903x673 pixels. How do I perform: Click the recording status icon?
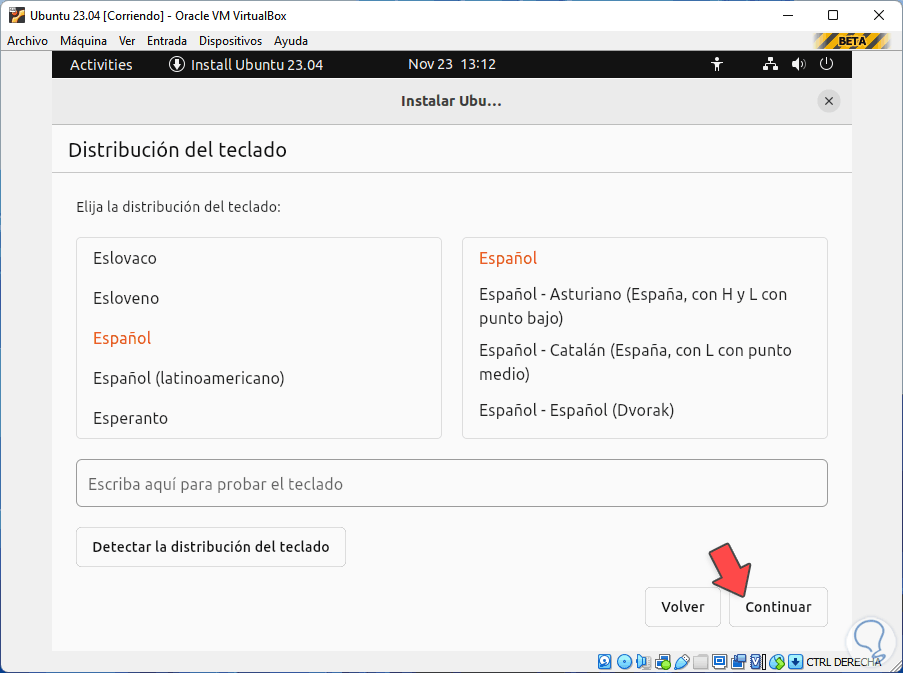click(x=738, y=661)
